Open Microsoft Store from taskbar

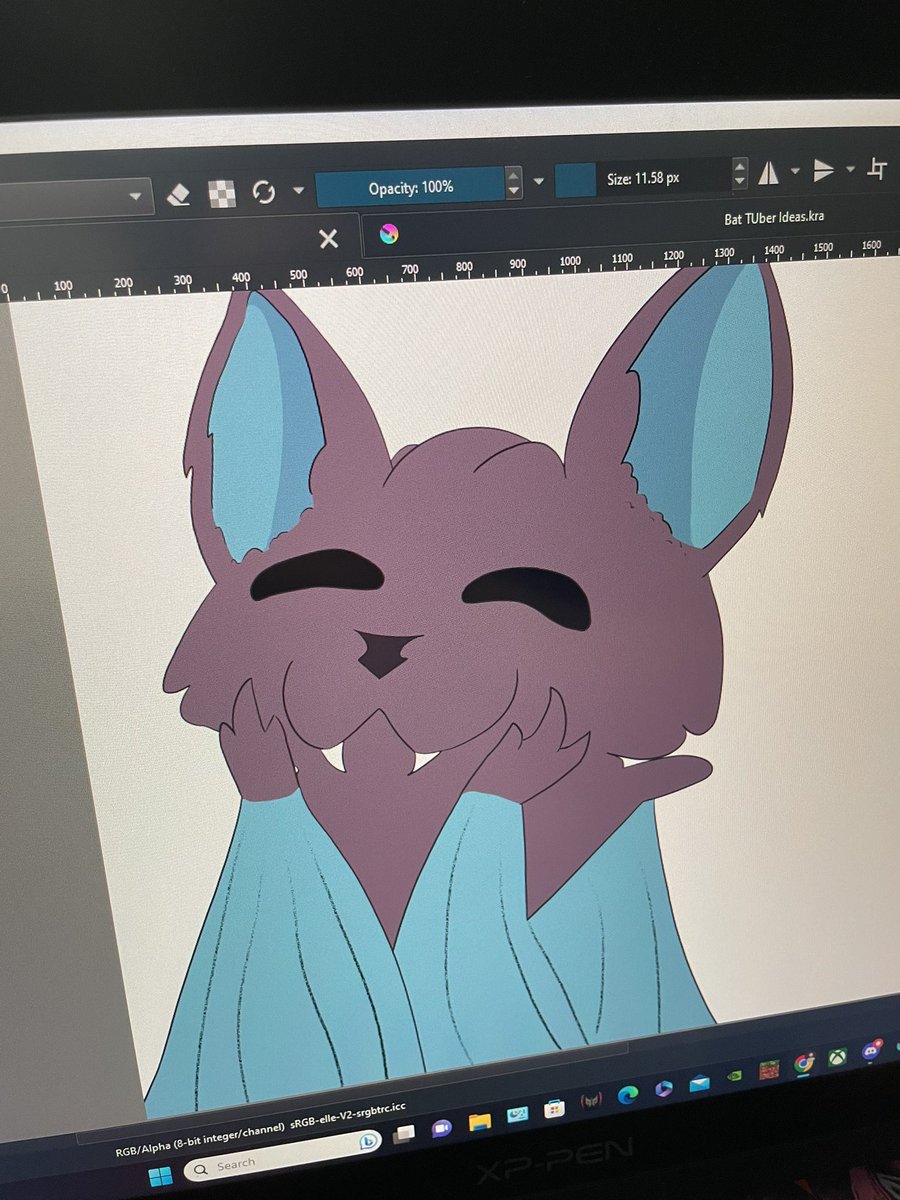pos(554,1108)
